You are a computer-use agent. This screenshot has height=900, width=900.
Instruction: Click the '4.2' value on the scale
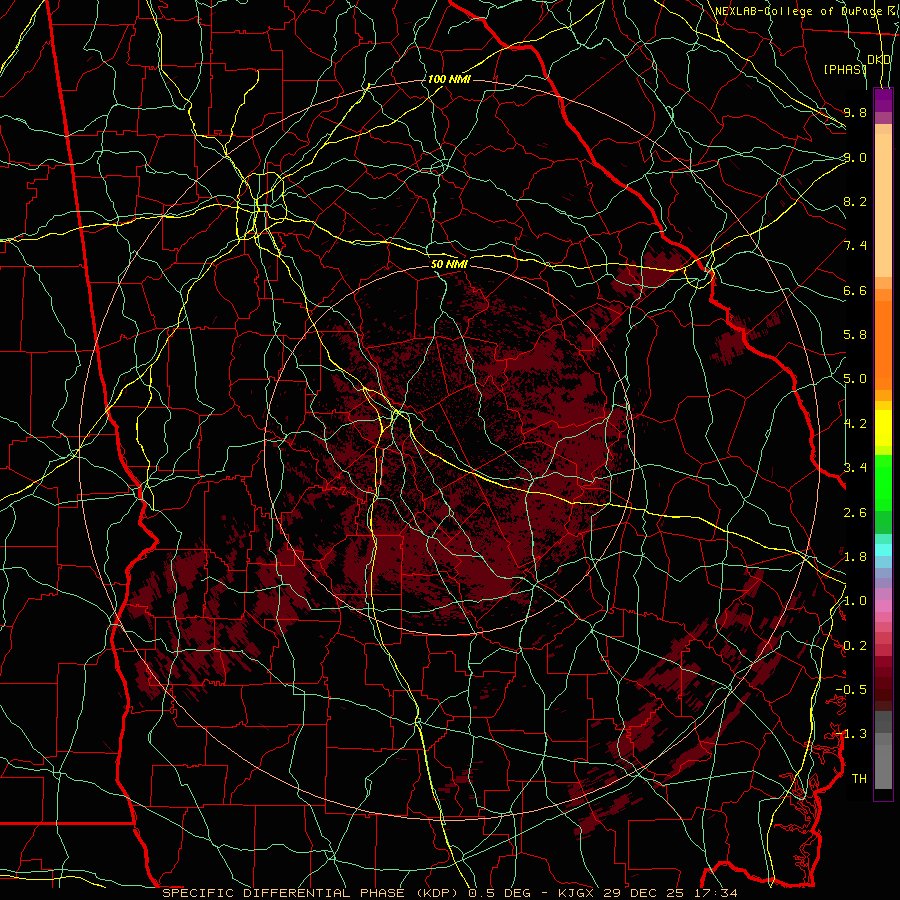tap(855, 424)
